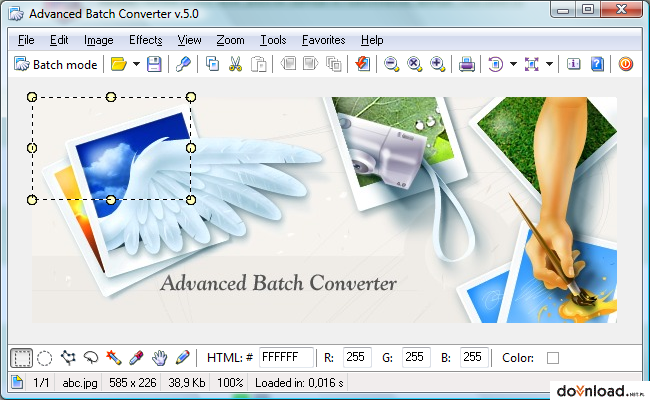Click top-left selection handle
The image size is (650, 400).
click(32, 97)
